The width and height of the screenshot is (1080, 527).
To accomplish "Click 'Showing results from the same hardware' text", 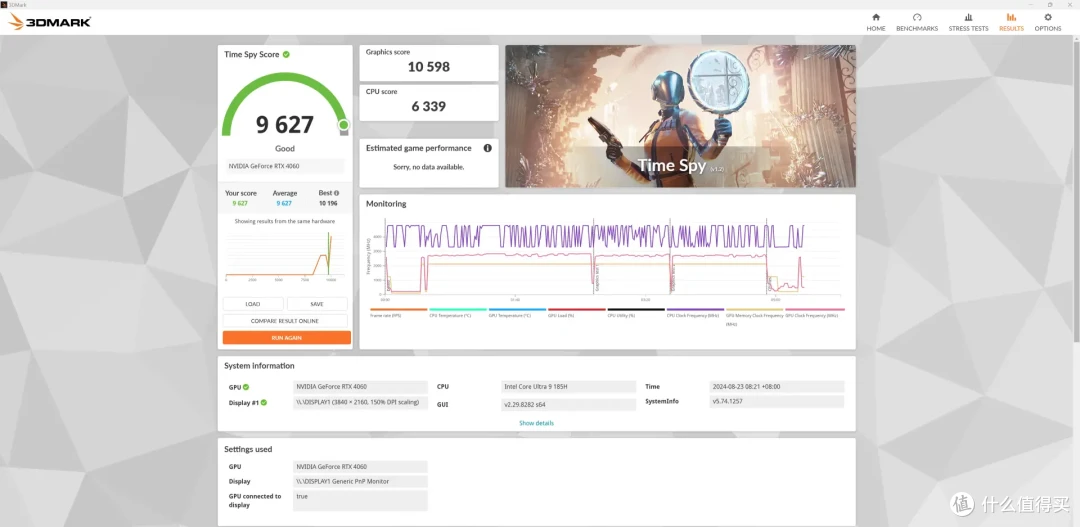I will click(x=285, y=221).
